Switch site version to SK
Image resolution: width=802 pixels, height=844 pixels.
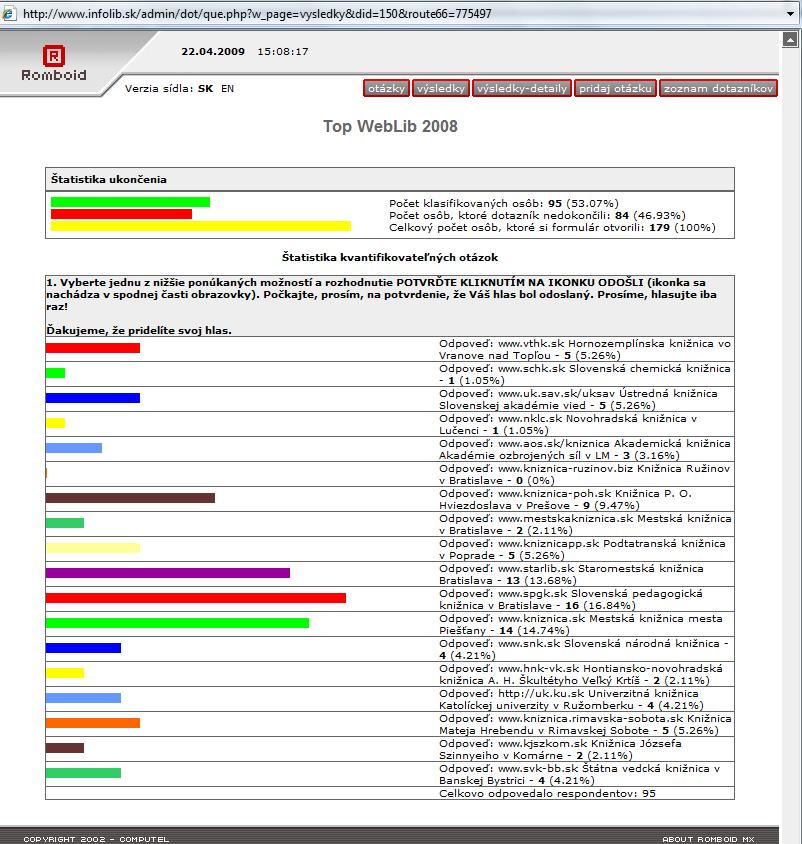pos(206,88)
